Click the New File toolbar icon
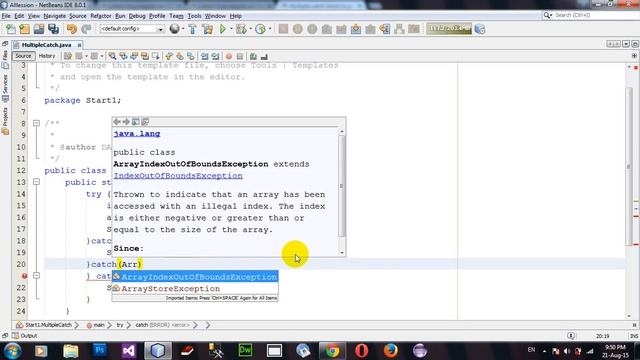This screenshot has height=360, width=640. [x=10, y=29]
